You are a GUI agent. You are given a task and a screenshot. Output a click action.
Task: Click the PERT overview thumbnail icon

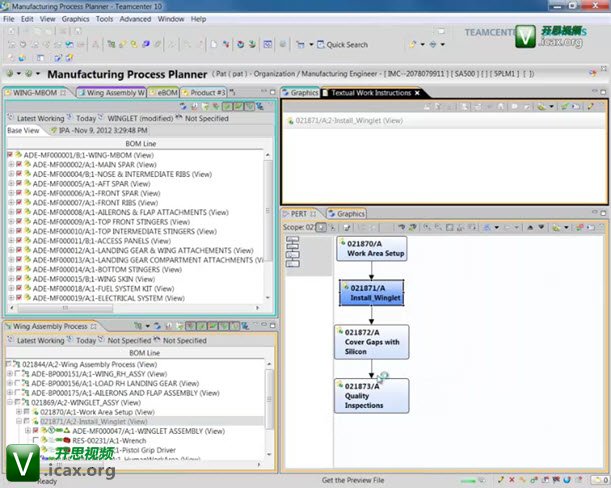click(293, 251)
